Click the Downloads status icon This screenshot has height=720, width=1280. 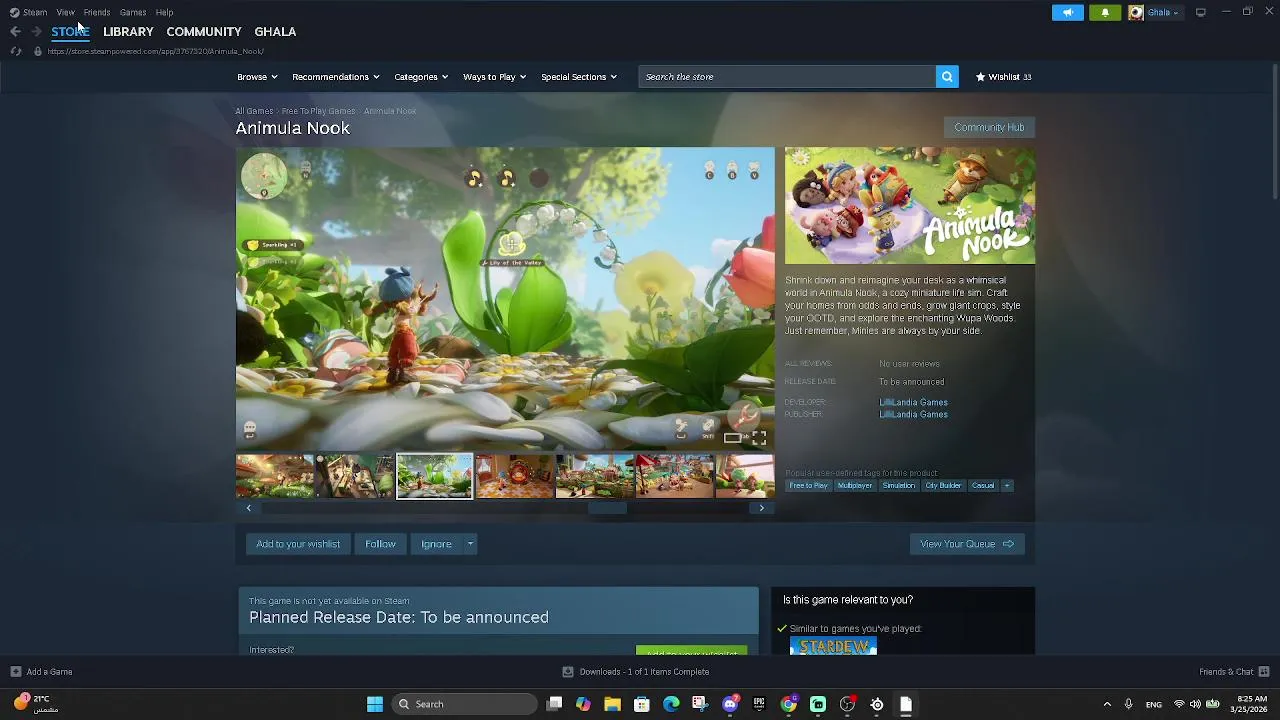(x=567, y=672)
